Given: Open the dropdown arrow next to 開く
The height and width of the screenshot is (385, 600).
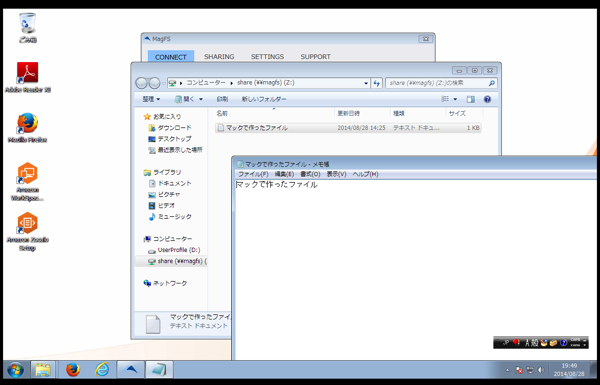Looking at the screenshot, I should (201, 100).
